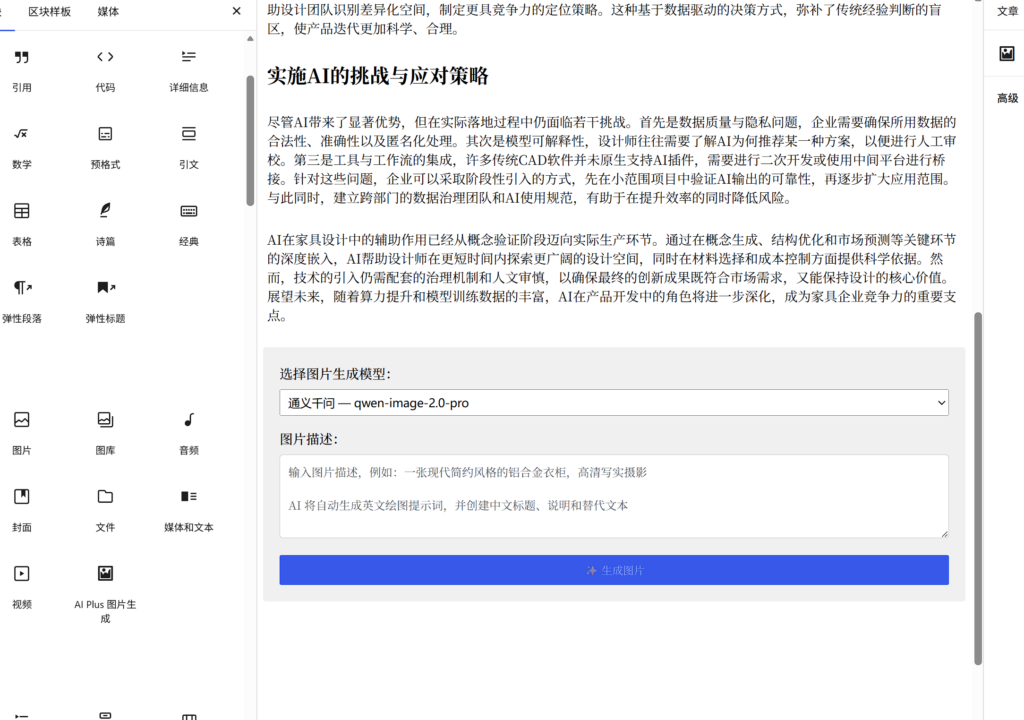Insert the 代码 code block

coord(105,68)
